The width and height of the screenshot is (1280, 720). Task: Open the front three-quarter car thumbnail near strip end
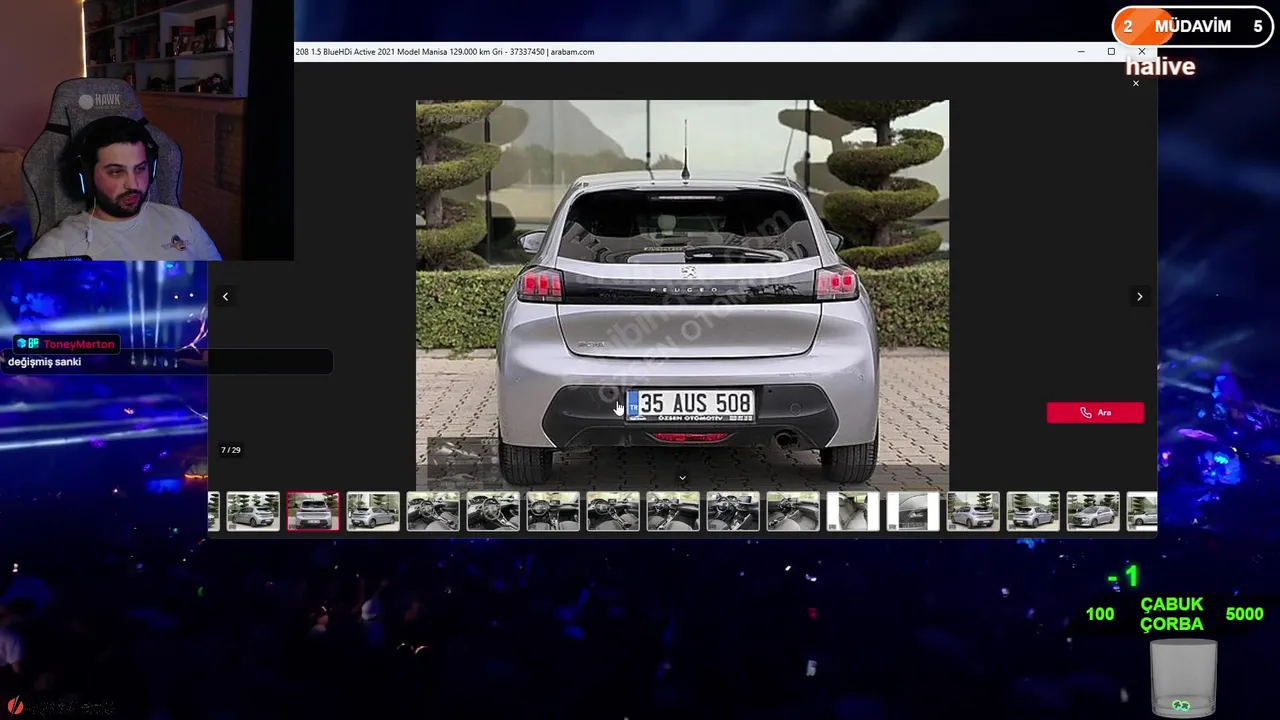point(1093,511)
